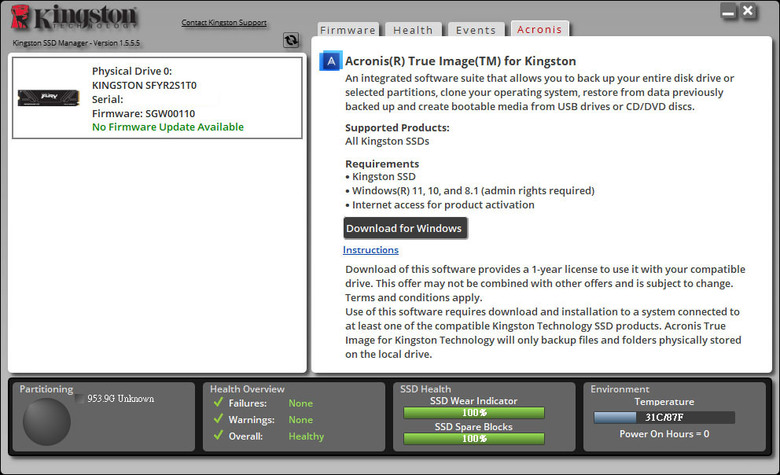Close the Kingston SSD Manager window

coord(748,11)
